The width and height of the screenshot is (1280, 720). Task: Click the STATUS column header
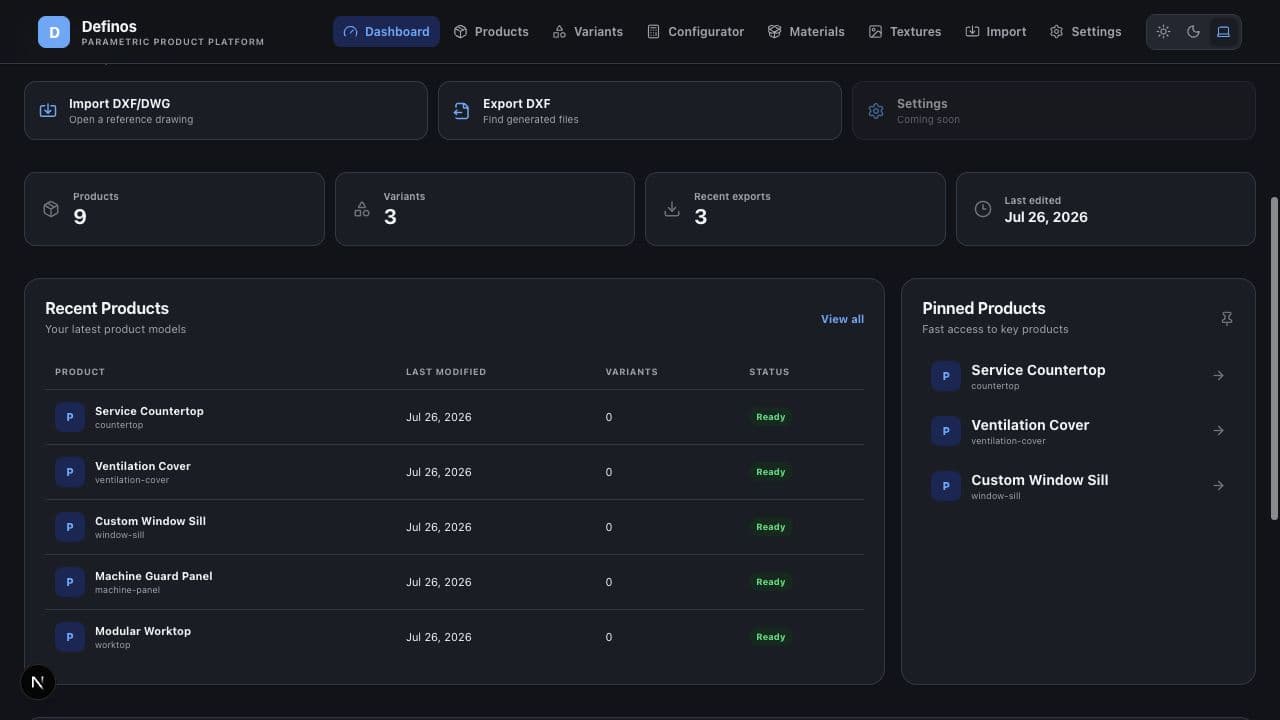(769, 372)
